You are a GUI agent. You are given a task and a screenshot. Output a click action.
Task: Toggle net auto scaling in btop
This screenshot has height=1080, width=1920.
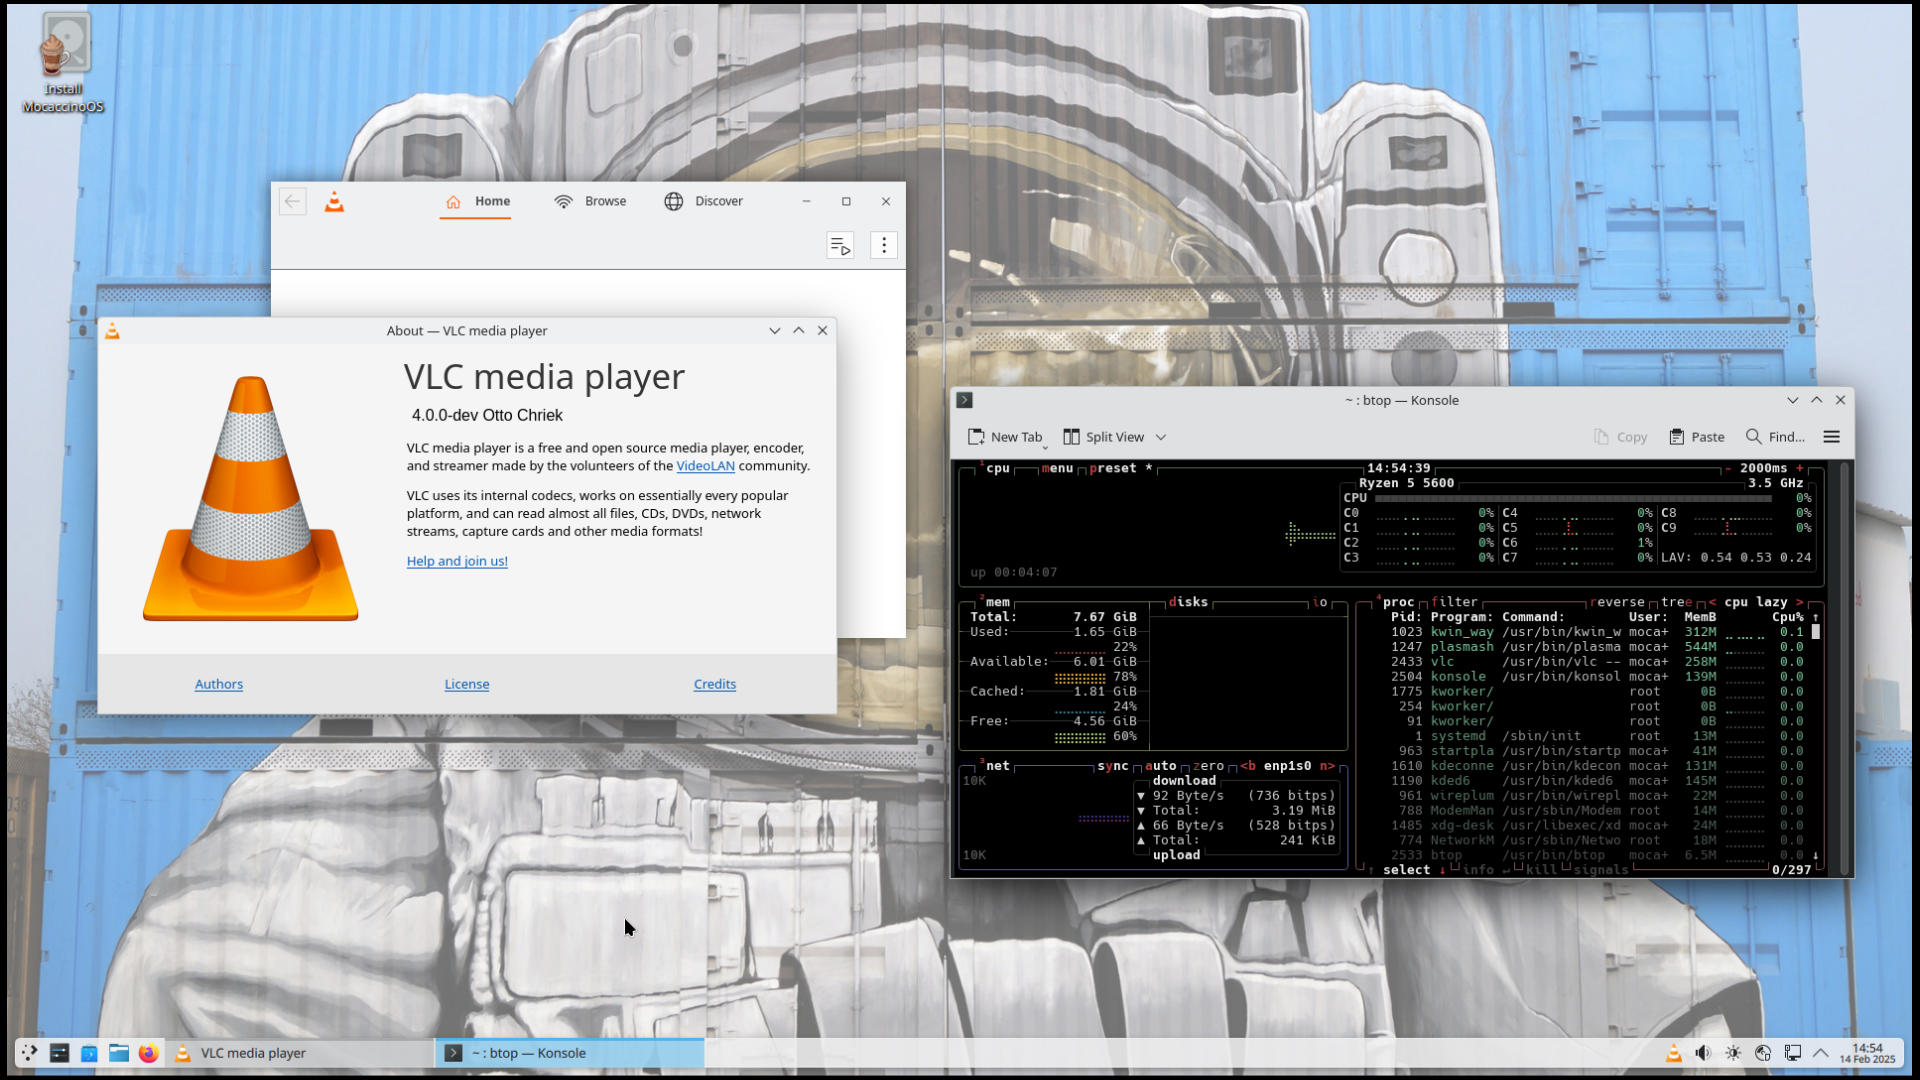1161,766
